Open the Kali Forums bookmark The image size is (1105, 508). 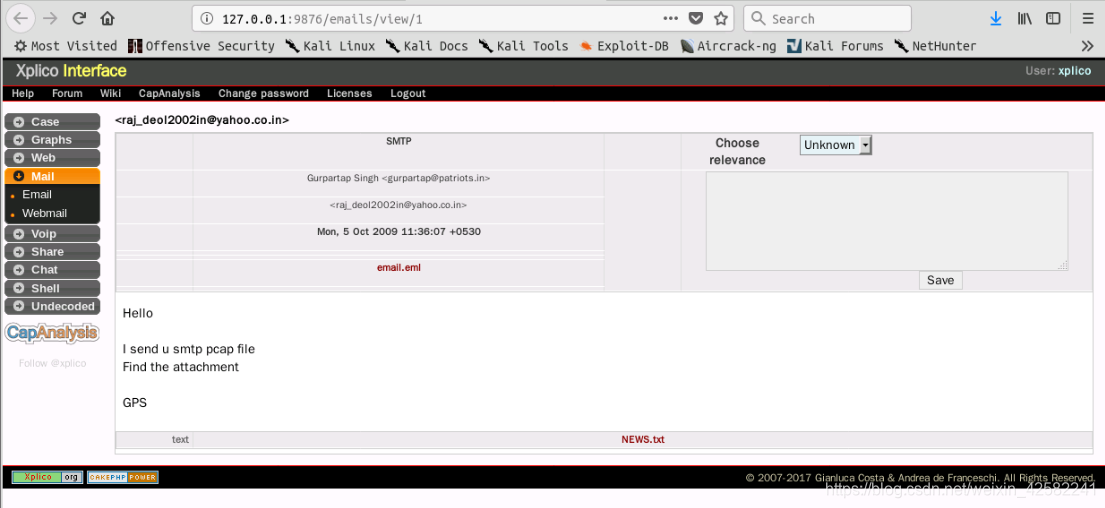coord(835,46)
